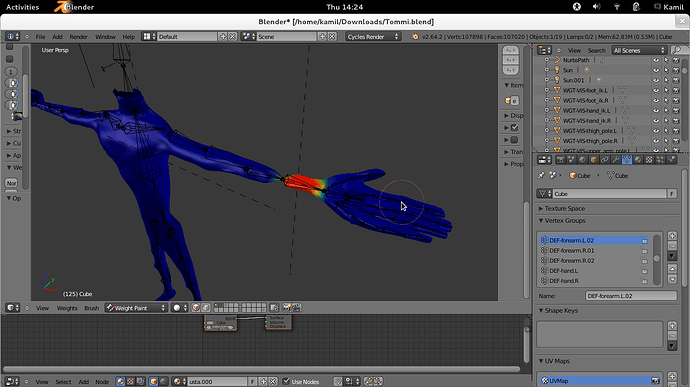Open the Add menu in the top info header
690x387 pixels.
[x=57, y=37]
